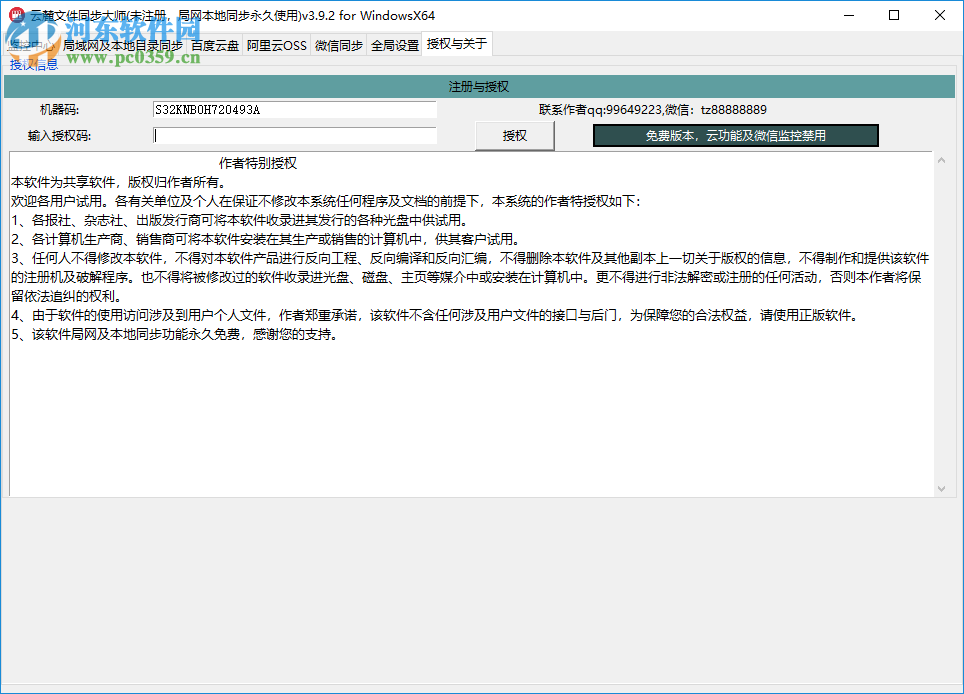
Task: Focus the 输入授权码 input box
Action: 294,136
